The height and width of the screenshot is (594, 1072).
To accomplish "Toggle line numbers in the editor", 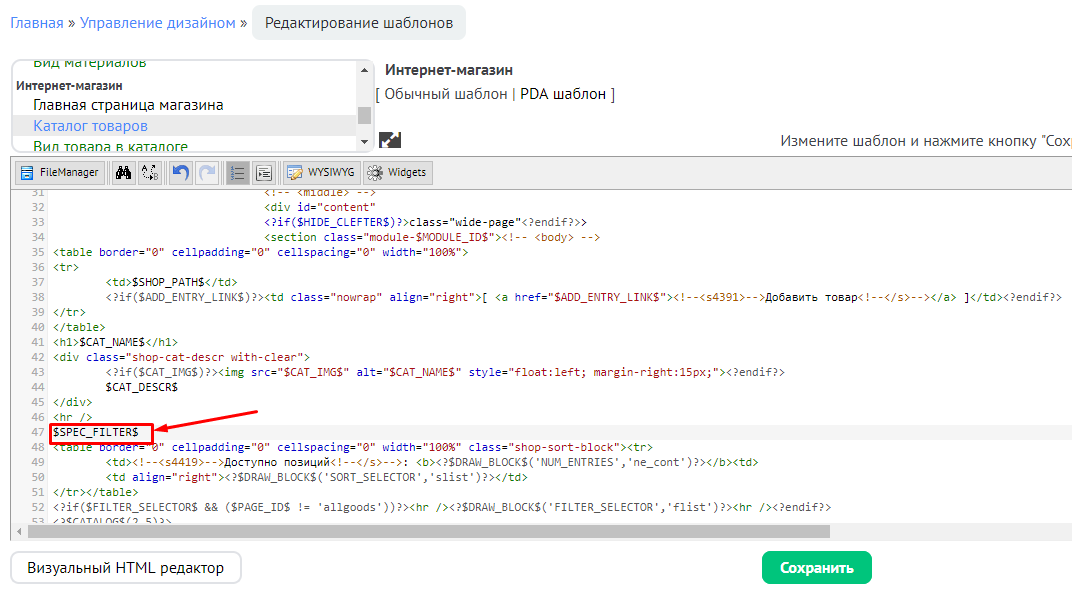I will coord(237,172).
